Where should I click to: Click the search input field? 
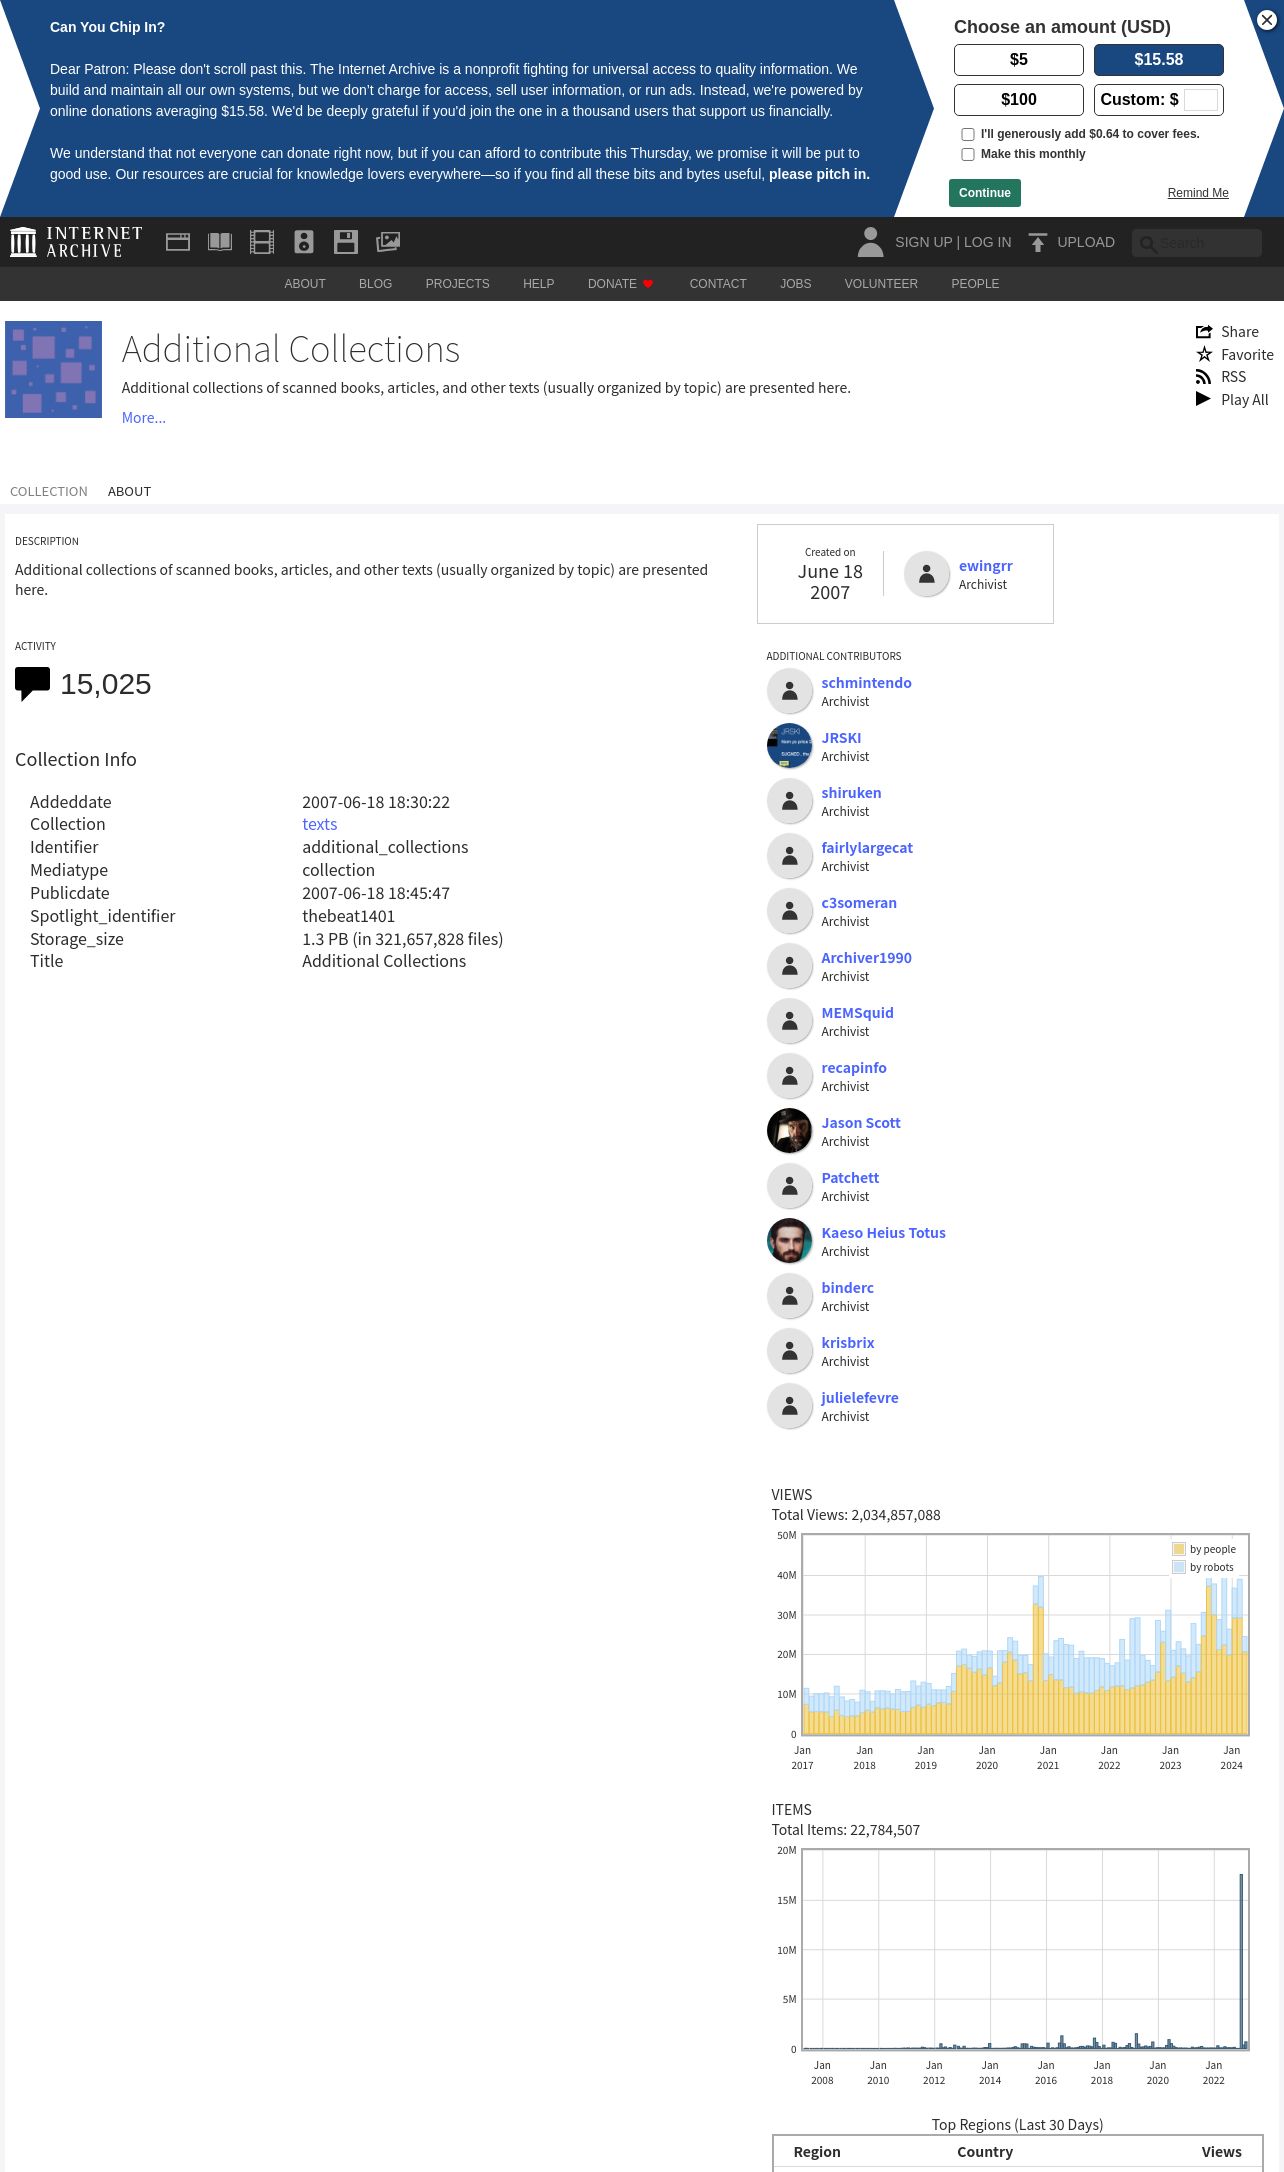pos(1197,243)
